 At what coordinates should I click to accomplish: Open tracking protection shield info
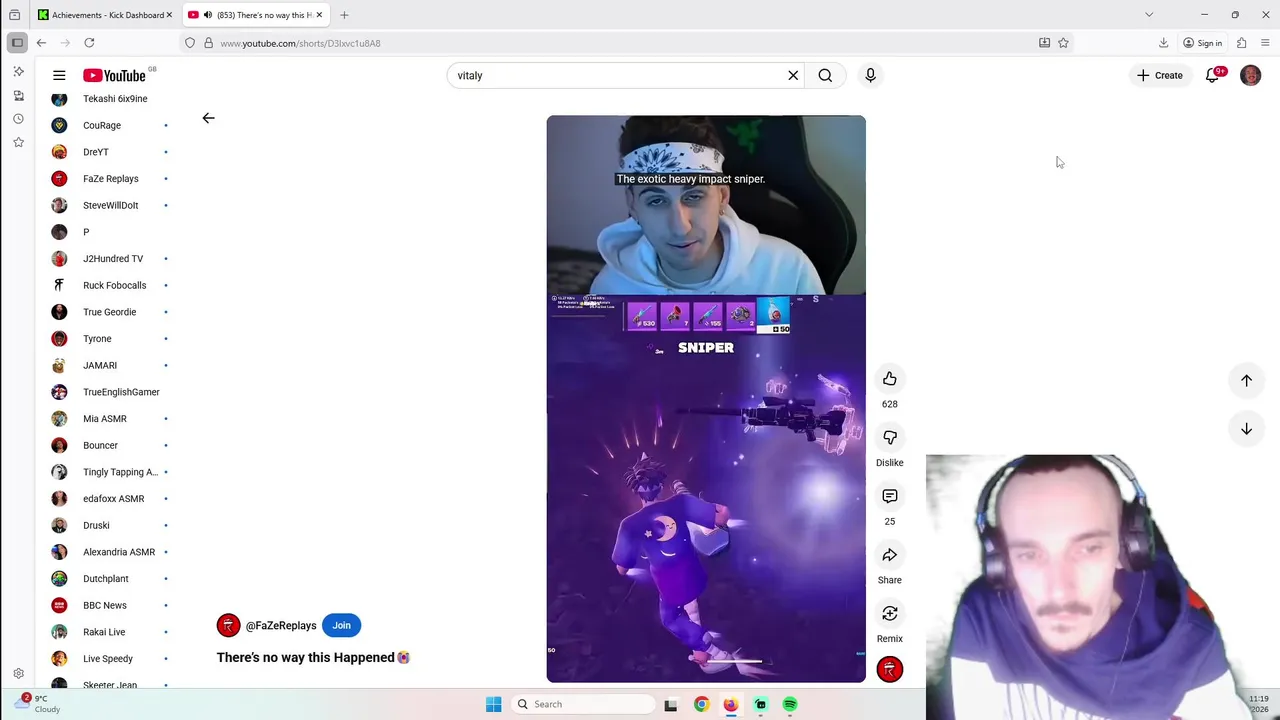(x=189, y=43)
